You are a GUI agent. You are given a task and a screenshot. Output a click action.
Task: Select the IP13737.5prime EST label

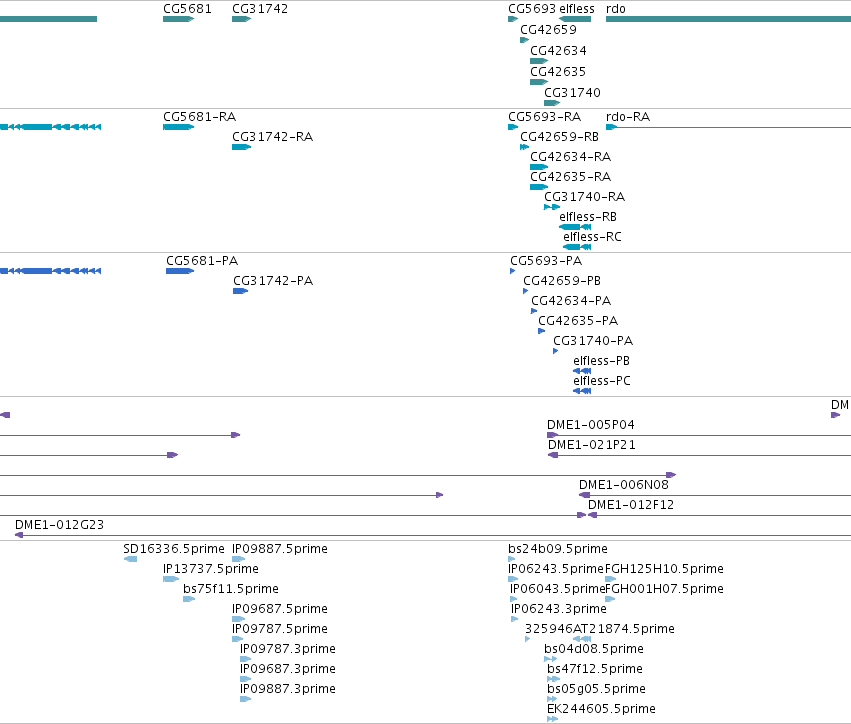(211, 569)
